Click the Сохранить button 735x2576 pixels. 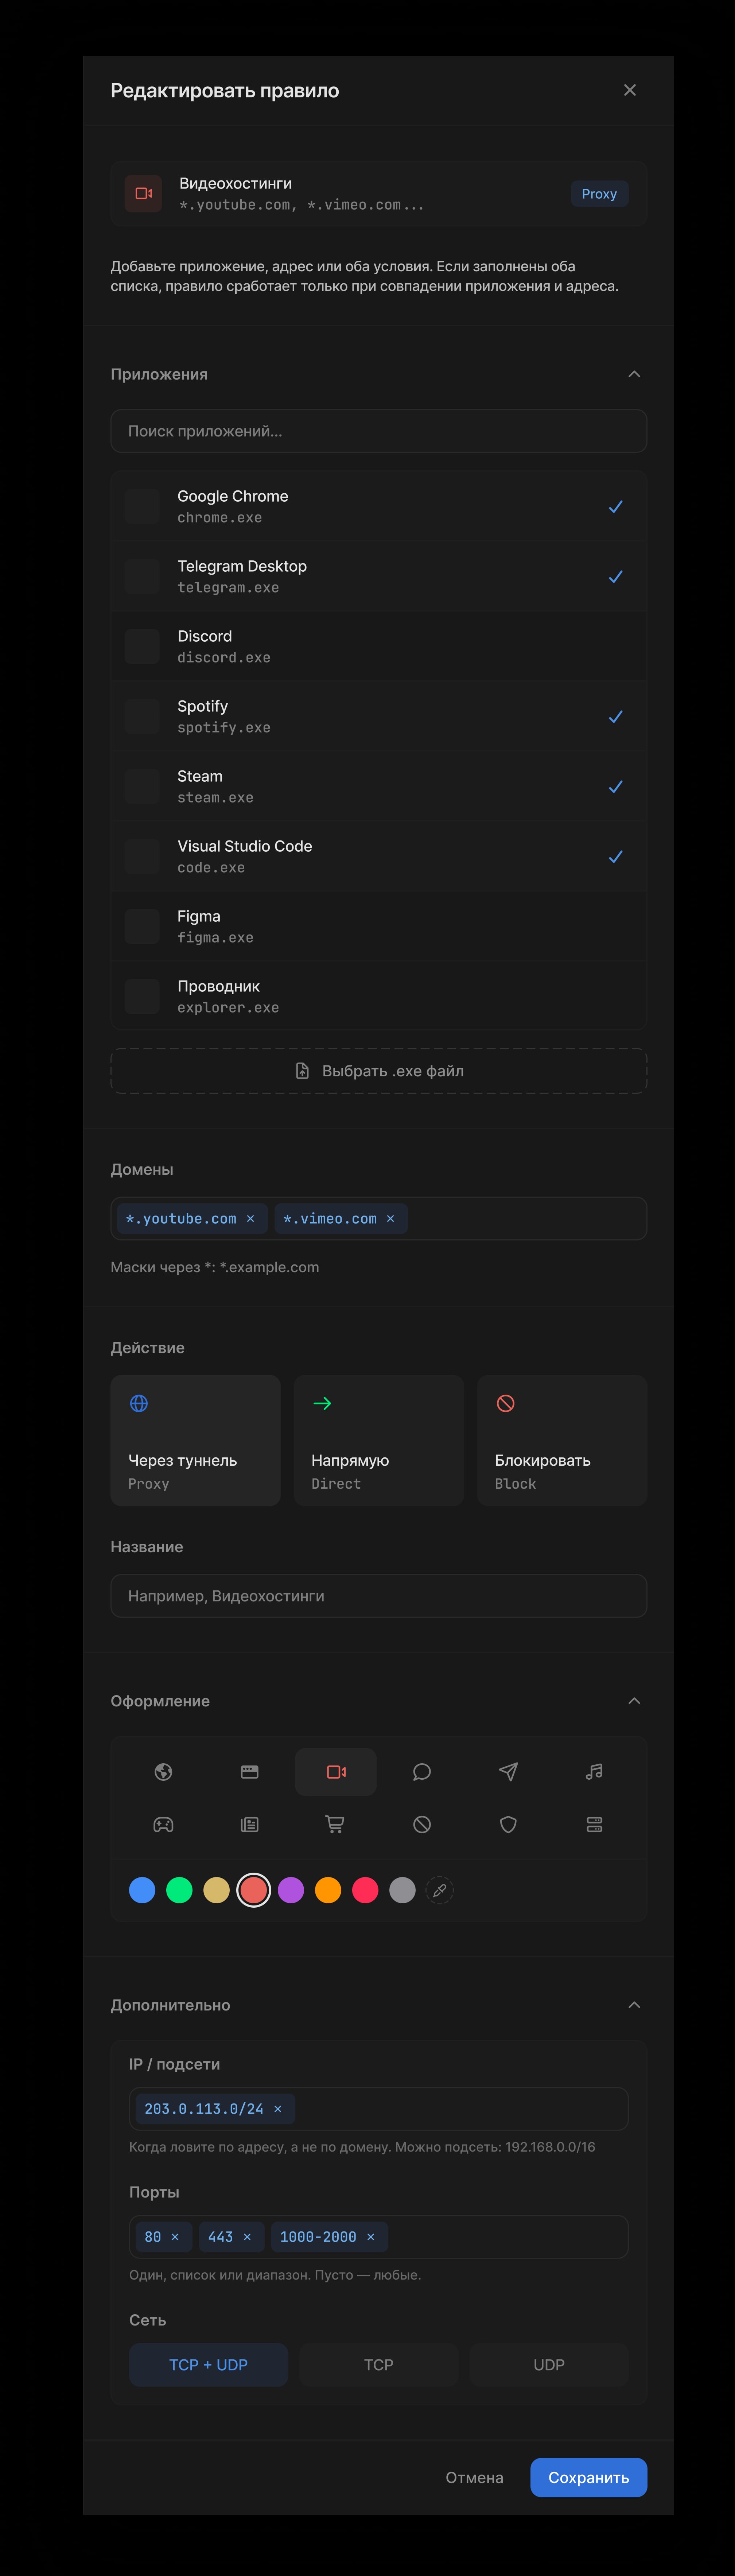click(x=589, y=2477)
